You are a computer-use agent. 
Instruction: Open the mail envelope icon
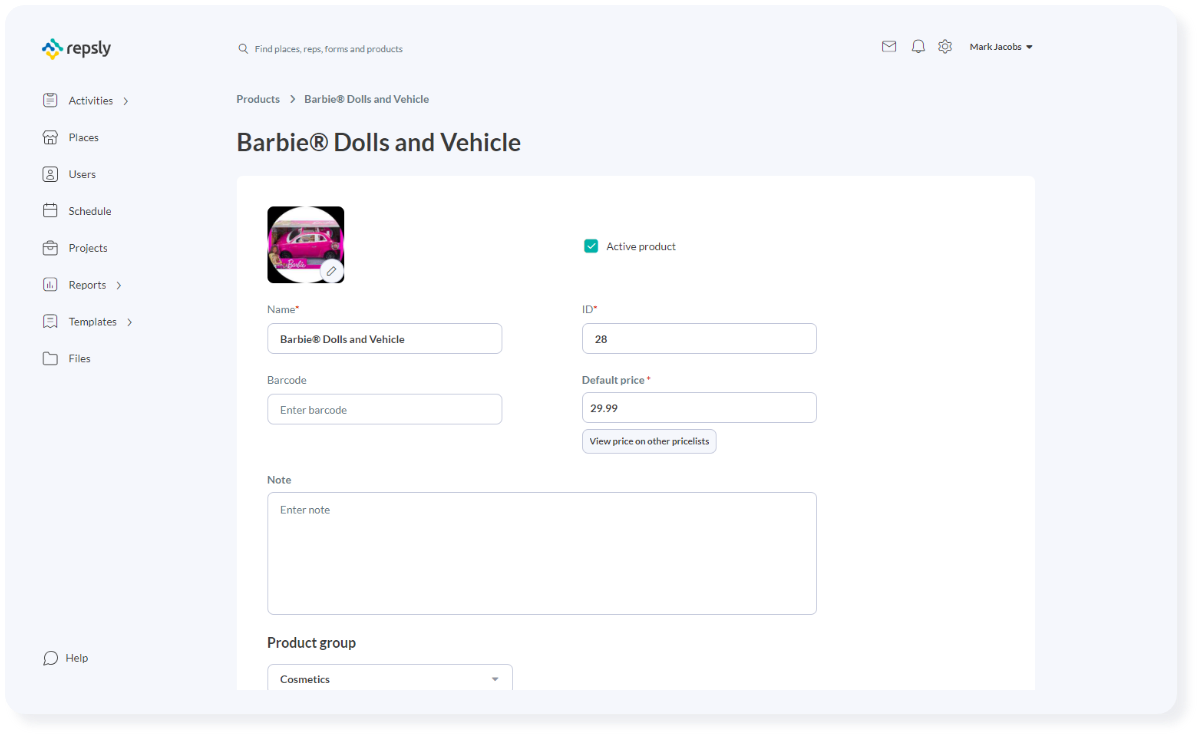[889, 47]
